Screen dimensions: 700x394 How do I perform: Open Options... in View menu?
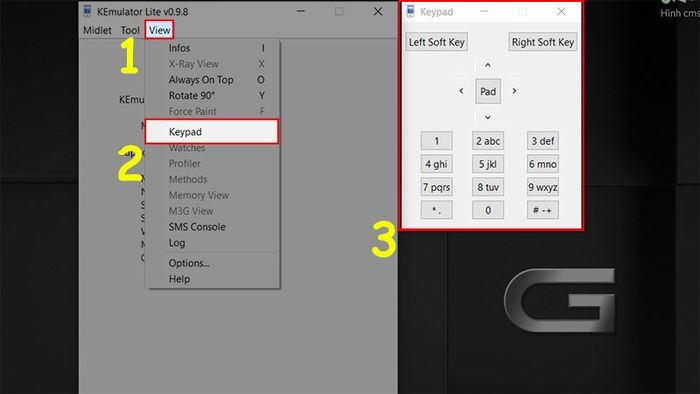click(x=212, y=263)
